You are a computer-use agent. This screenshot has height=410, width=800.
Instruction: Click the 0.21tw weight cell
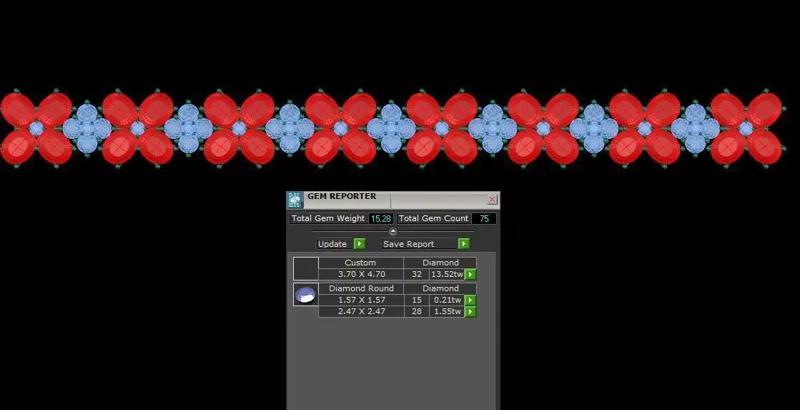447,300
